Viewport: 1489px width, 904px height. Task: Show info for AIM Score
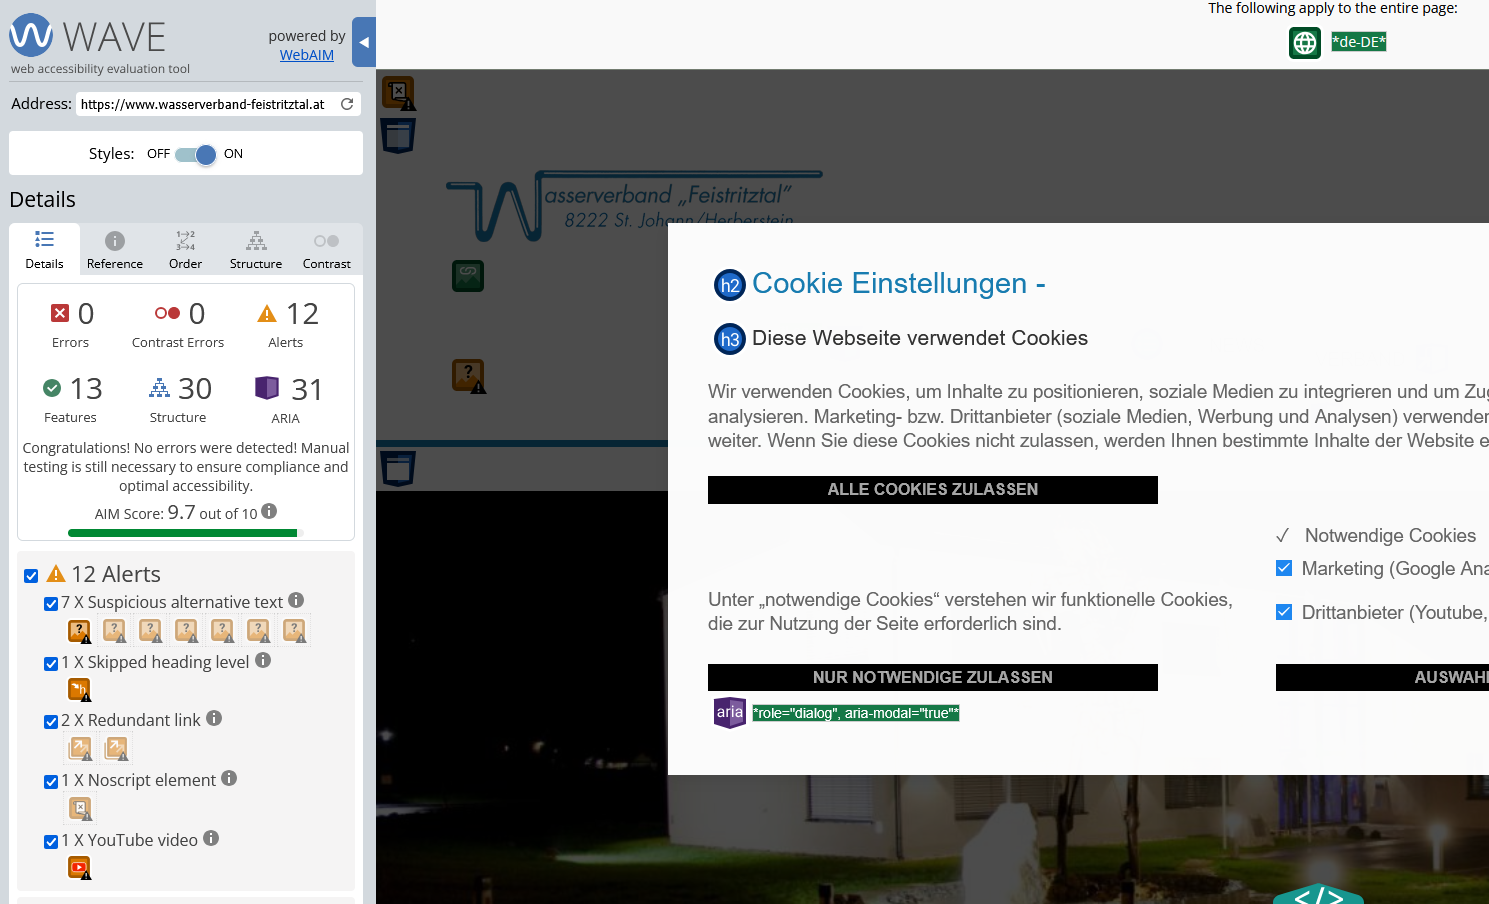269,512
